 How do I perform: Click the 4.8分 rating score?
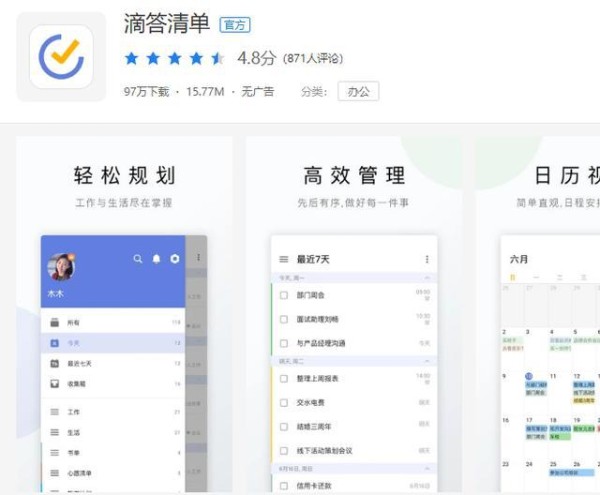[x=256, y=58]
